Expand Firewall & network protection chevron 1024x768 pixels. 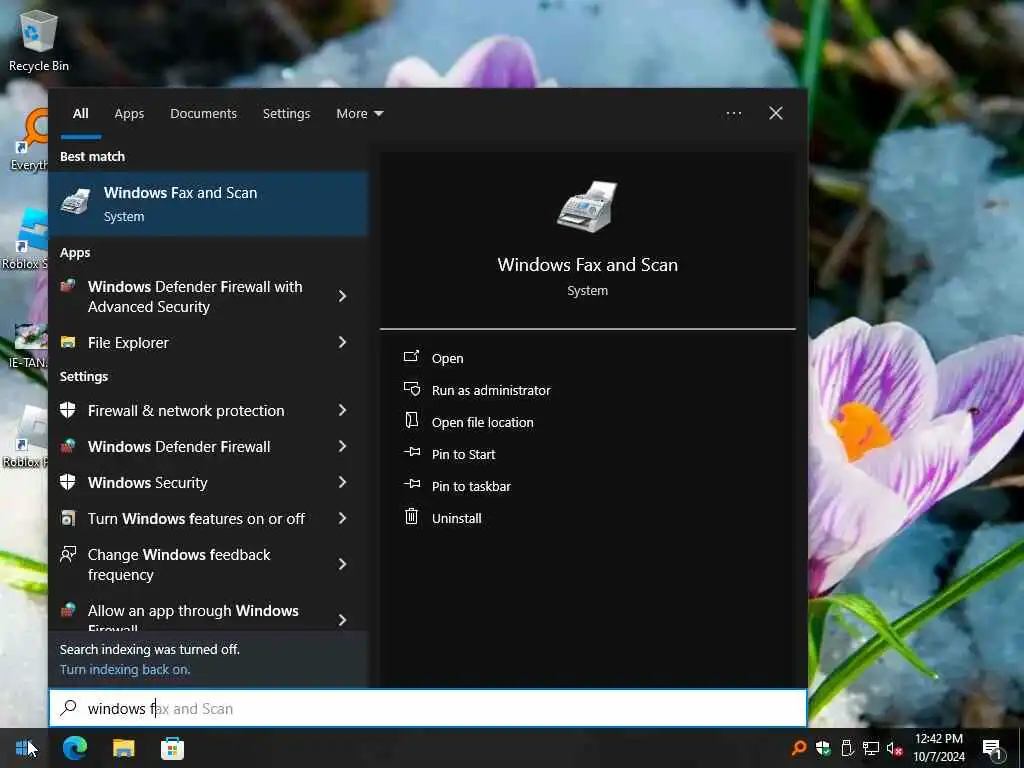(x=342, y=410)
